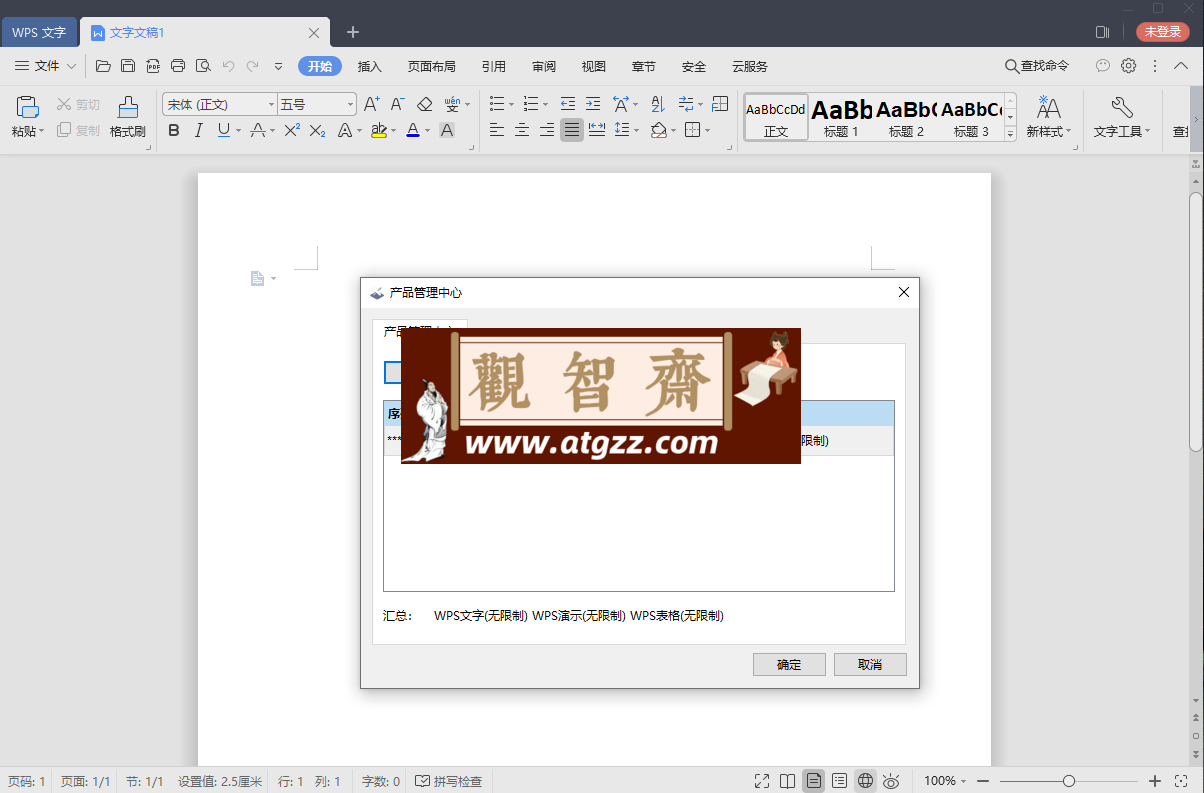Click the zoom in plus button
This screenshot has height=793, width=1204.
click(1155, 781)
